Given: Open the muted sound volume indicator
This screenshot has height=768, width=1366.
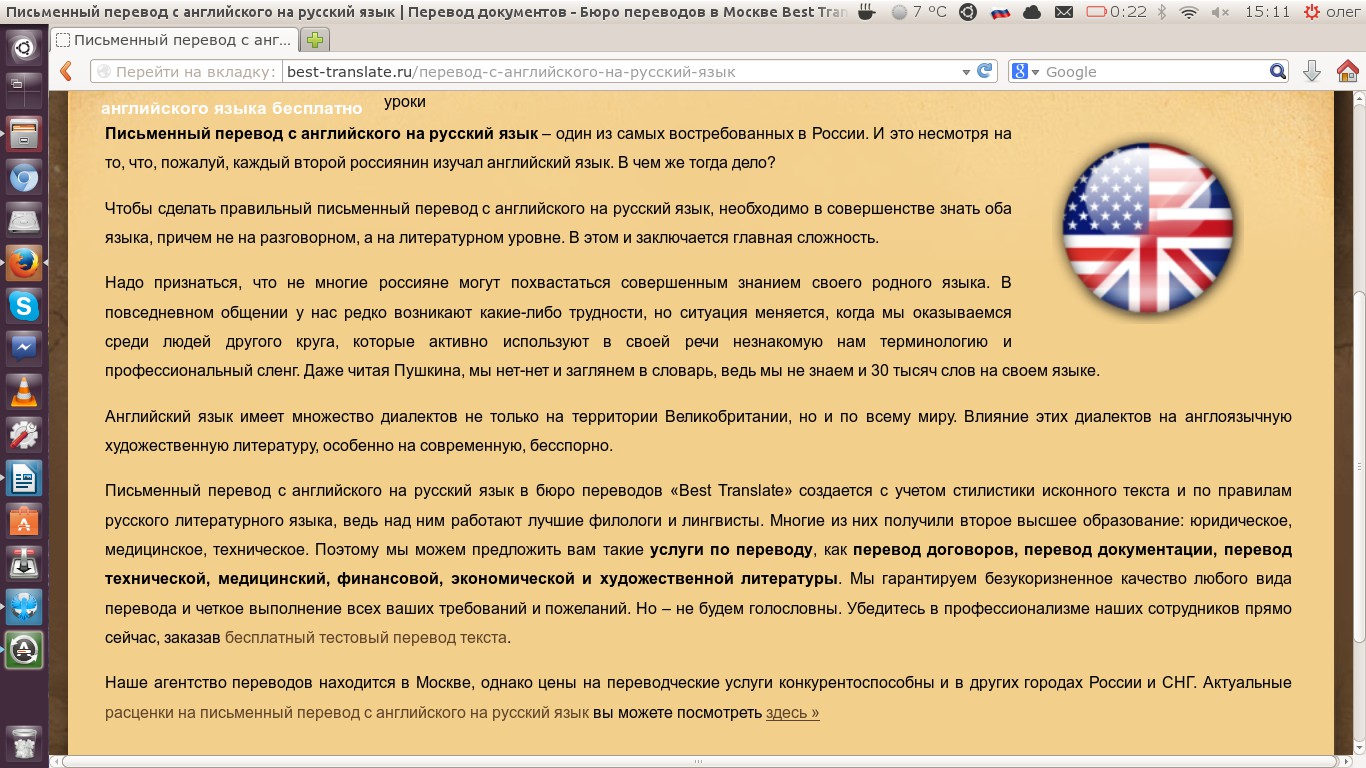Looking at the screenshot, I should tap(1220, 12).
